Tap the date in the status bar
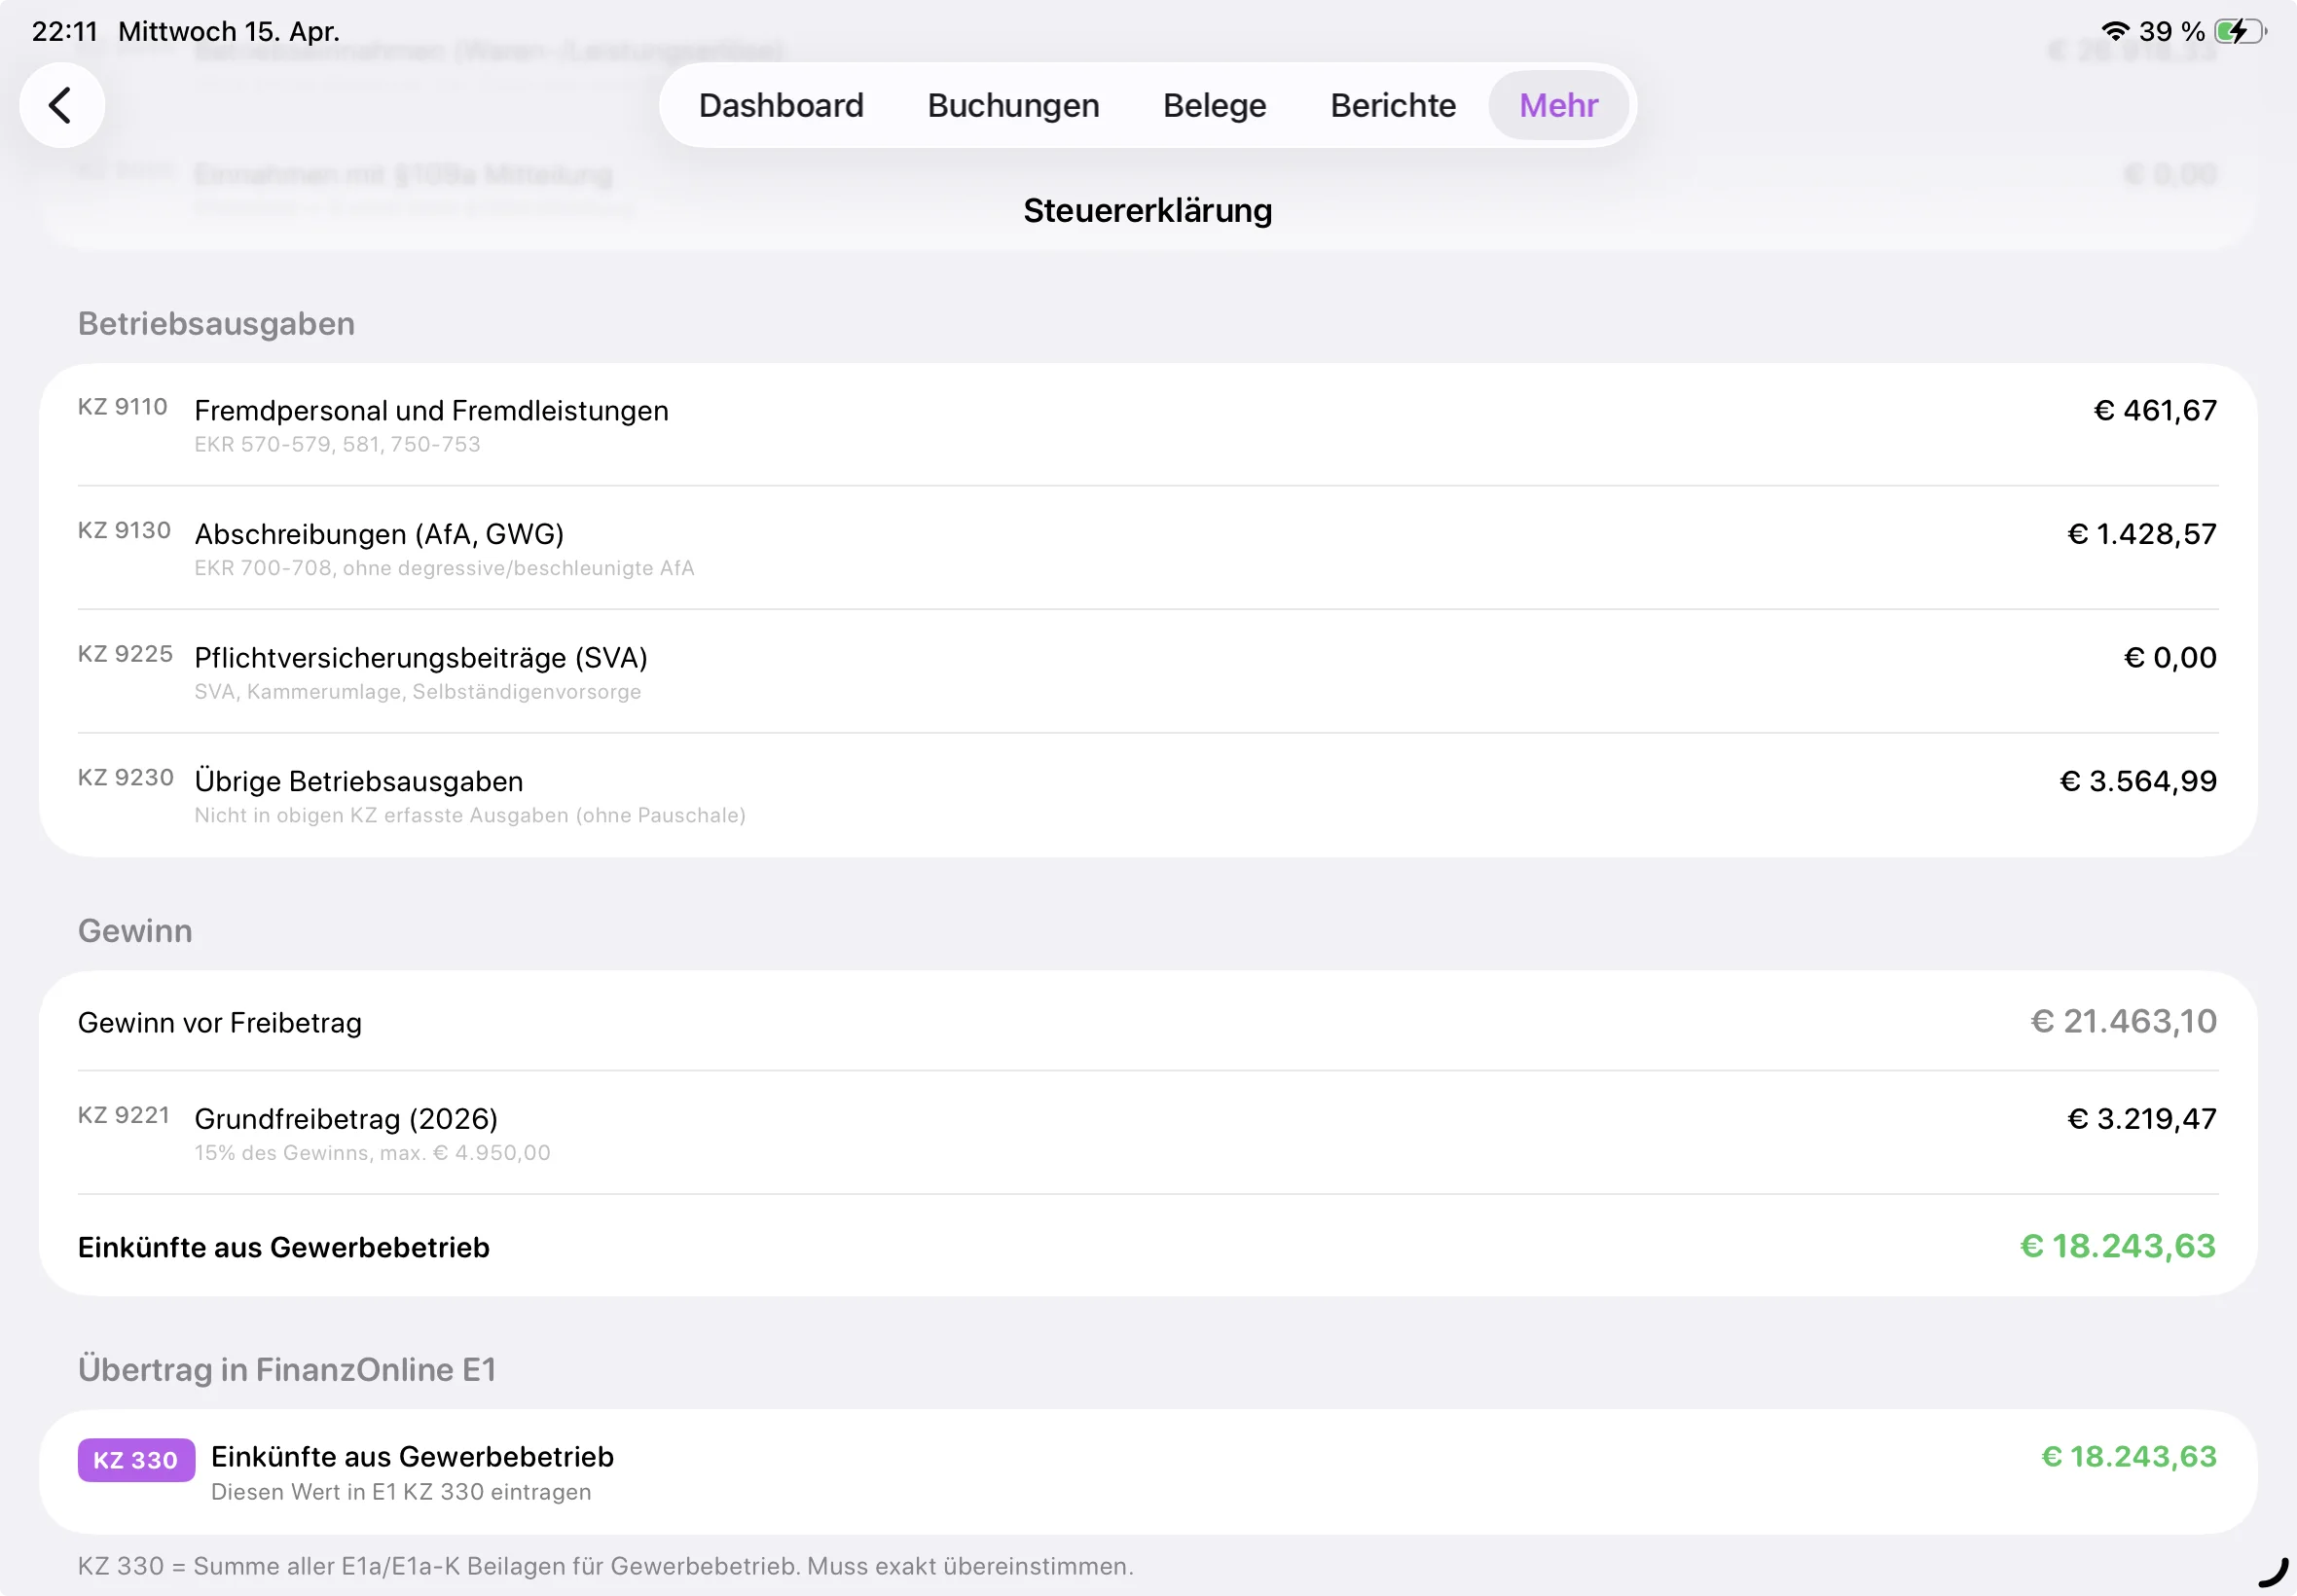Screen dimensions: 2297x1596 (229, 31)
